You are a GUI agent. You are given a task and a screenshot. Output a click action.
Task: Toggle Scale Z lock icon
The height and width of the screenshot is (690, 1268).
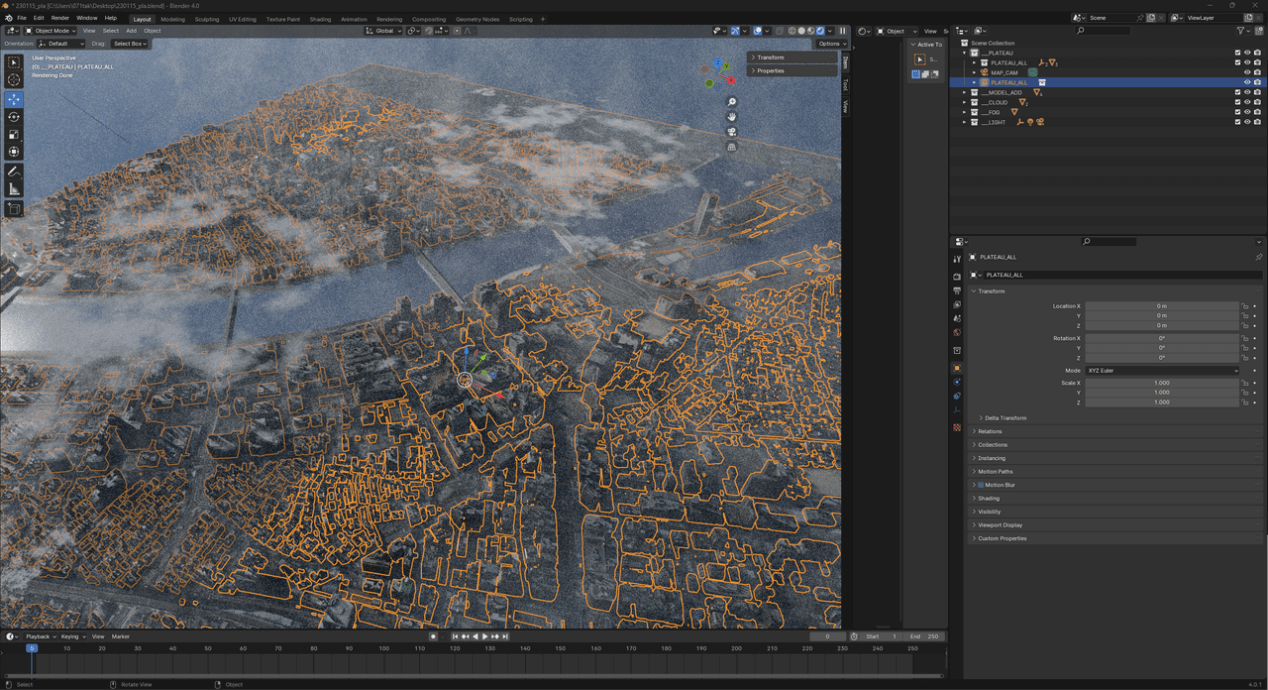pos(1246,402)
